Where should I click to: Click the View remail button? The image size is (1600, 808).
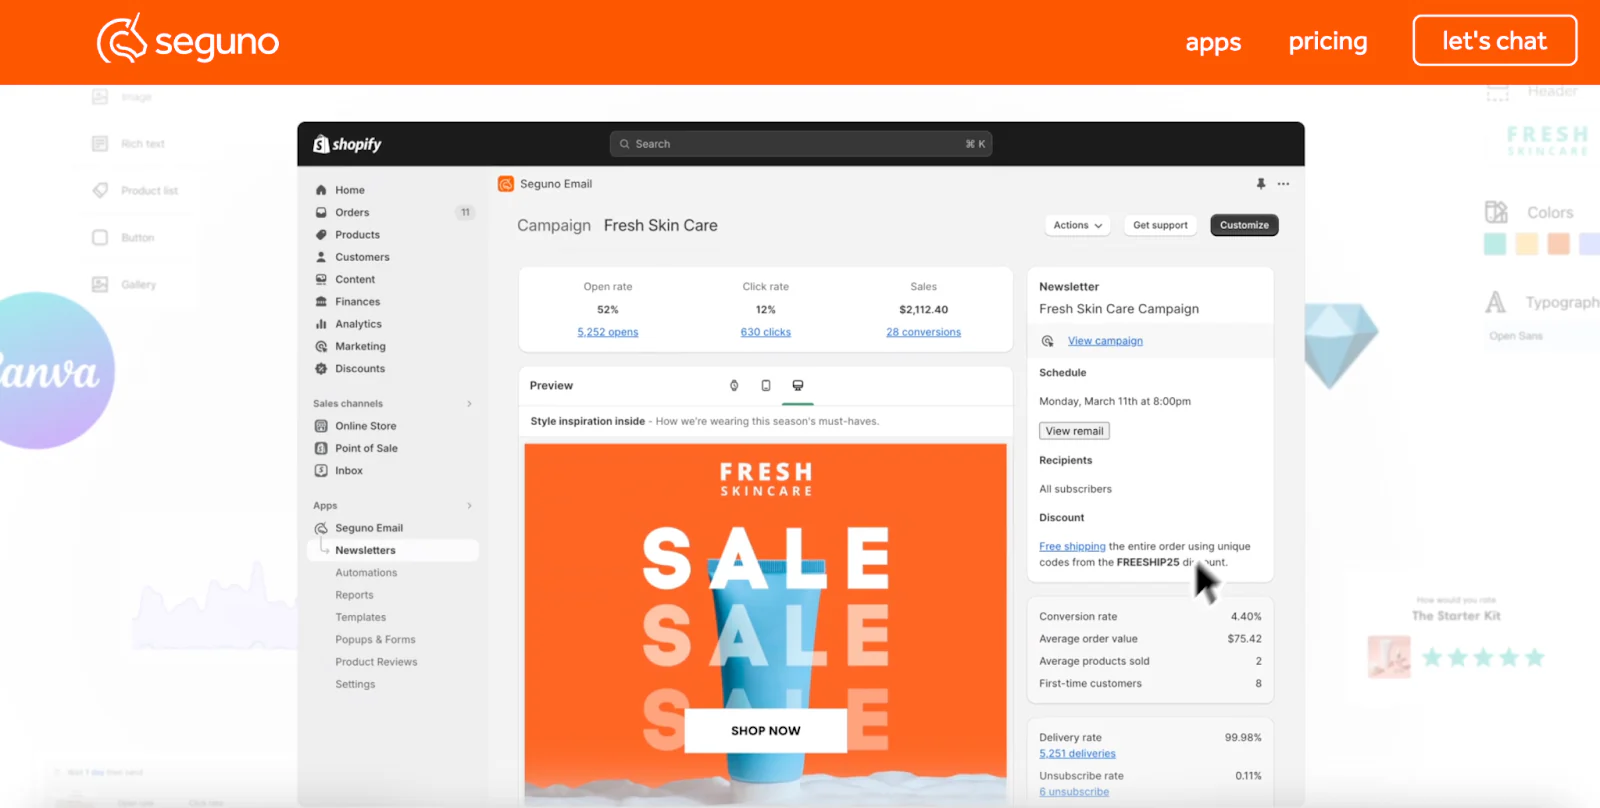click(1074, 431)
